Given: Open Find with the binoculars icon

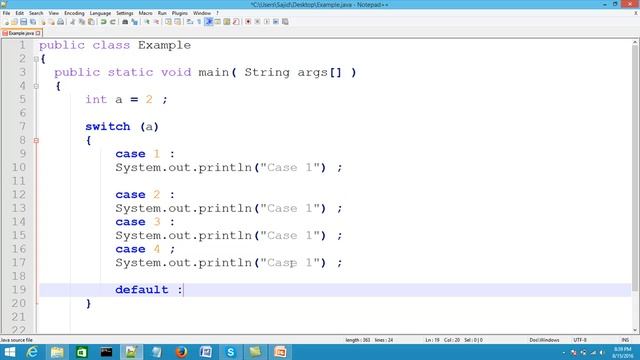Looking at the screenshot, I should tap(125, 22).
